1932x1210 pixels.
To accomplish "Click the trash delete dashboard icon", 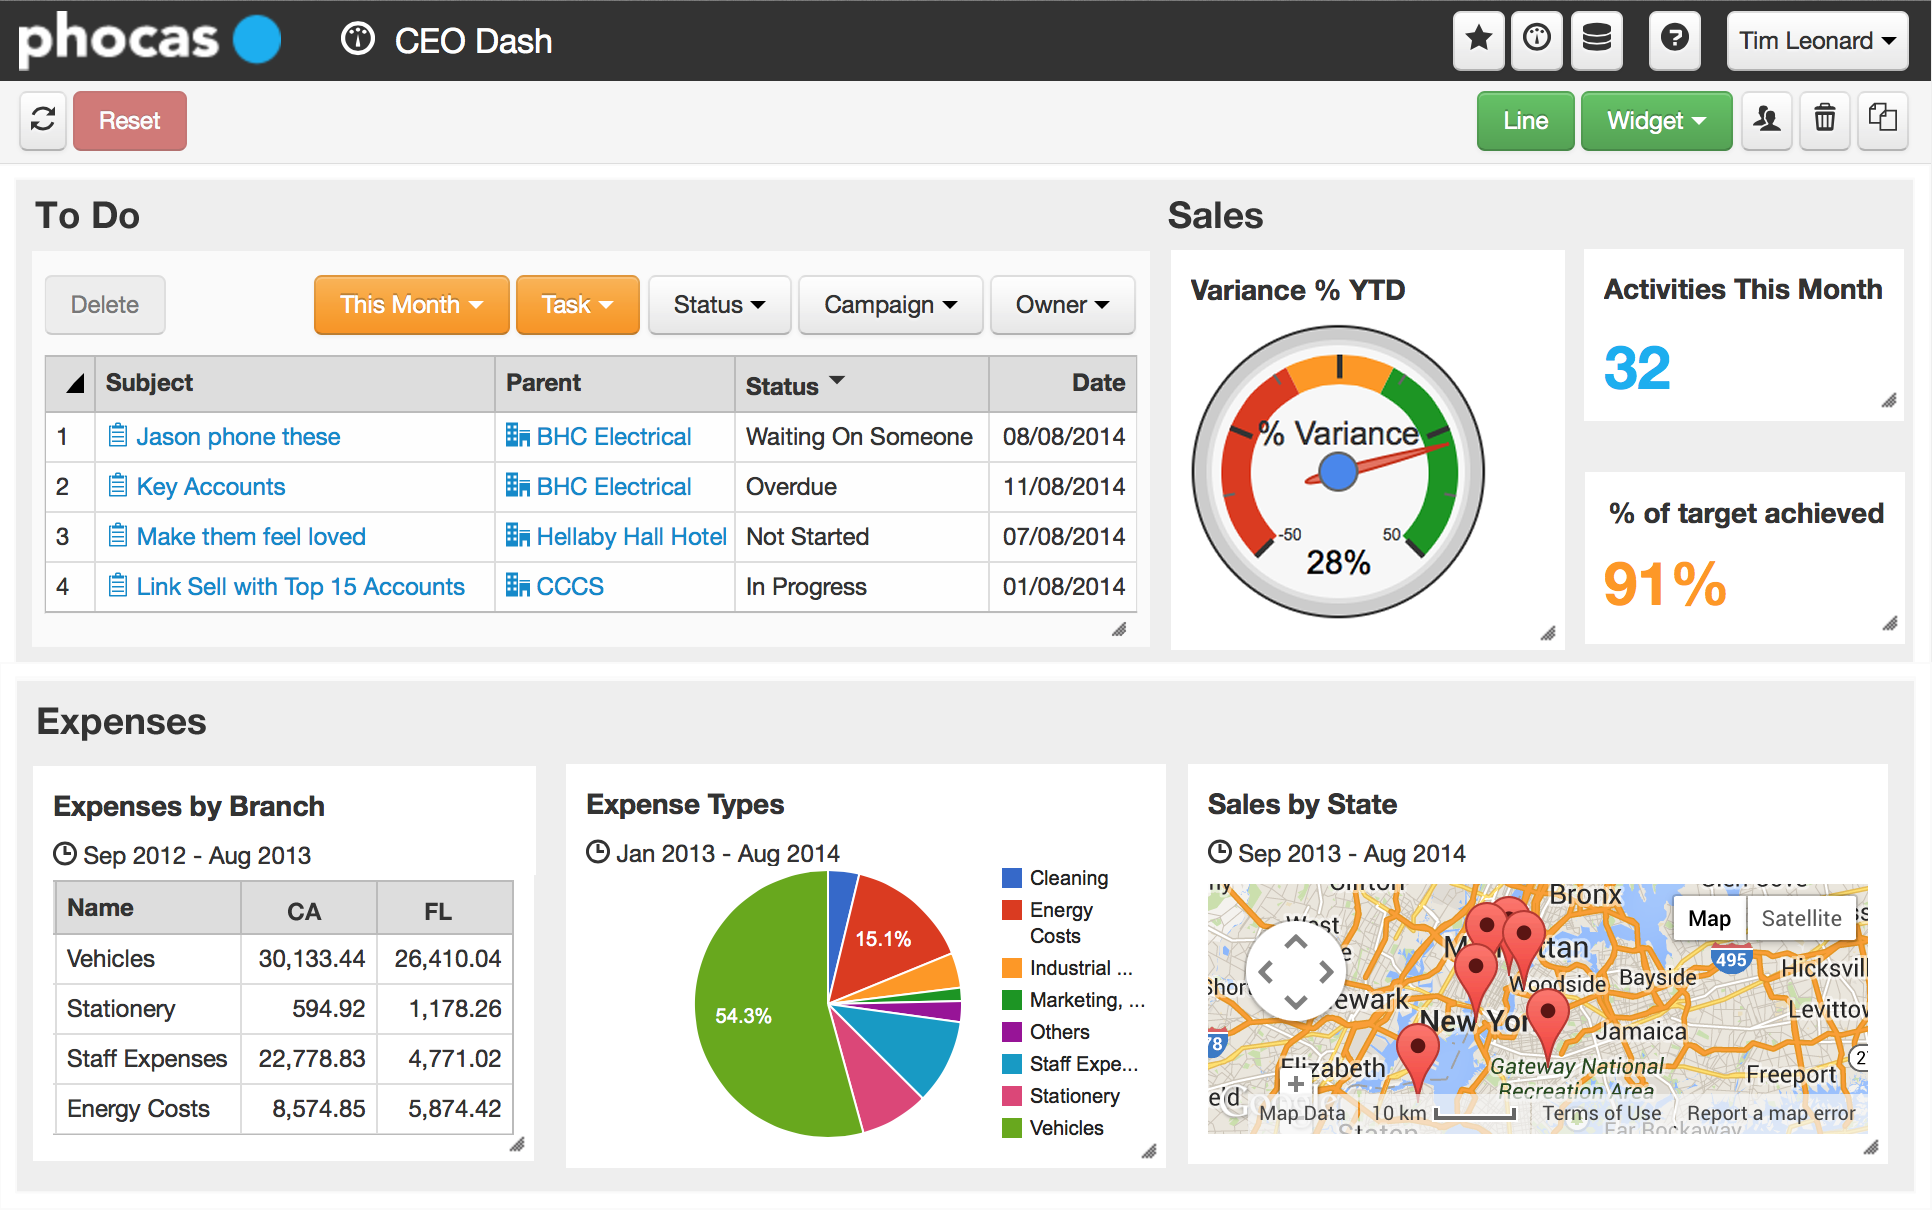I will [1825, 121].
